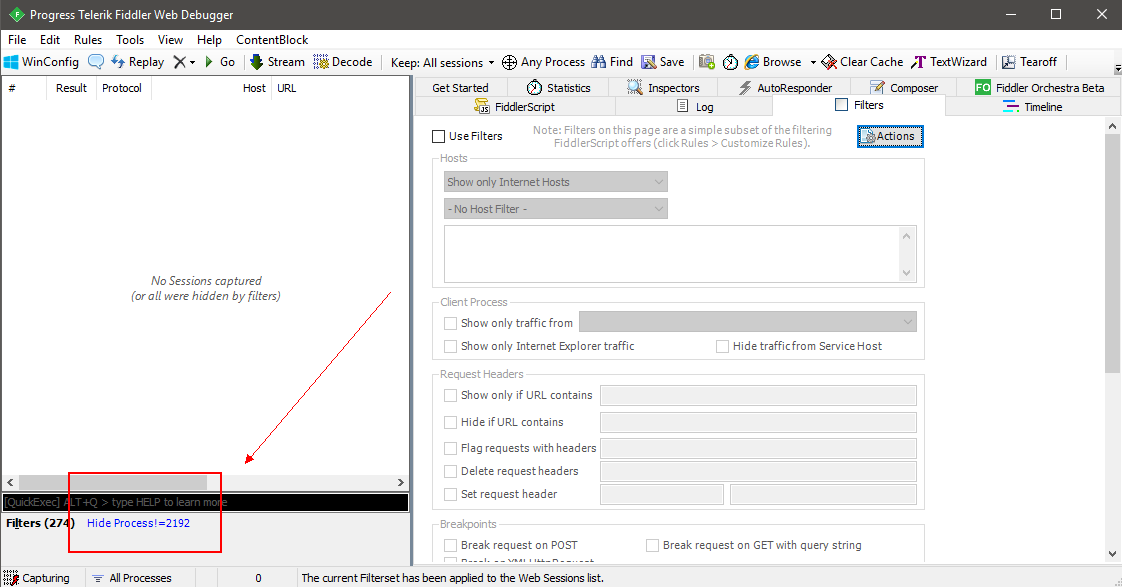Open the client process combo box
1122x587 pixels.
747,322
